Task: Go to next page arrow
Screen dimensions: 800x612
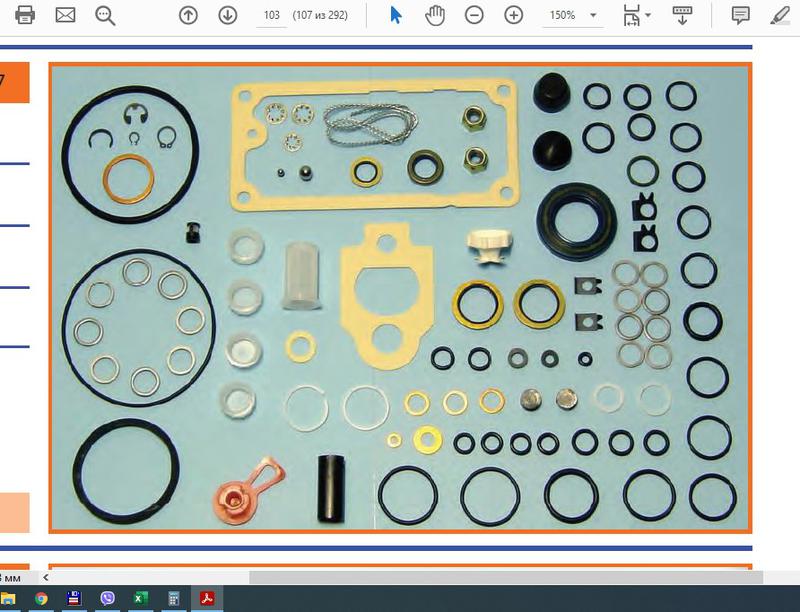Action: [x=227, y=15]
